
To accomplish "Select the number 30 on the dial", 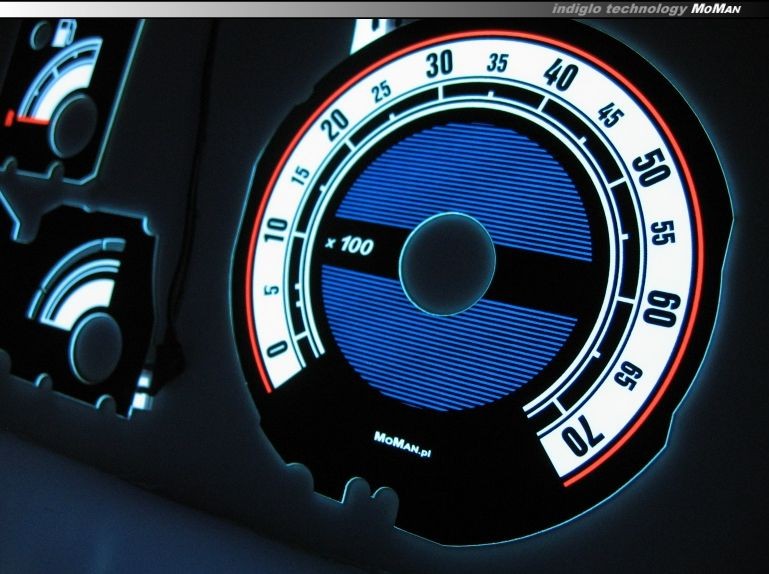I will tap(439, 66).
